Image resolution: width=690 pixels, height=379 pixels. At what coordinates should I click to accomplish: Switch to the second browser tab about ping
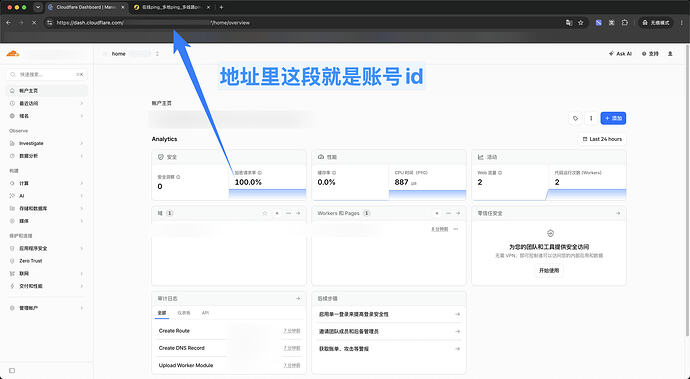pos(172,7)
